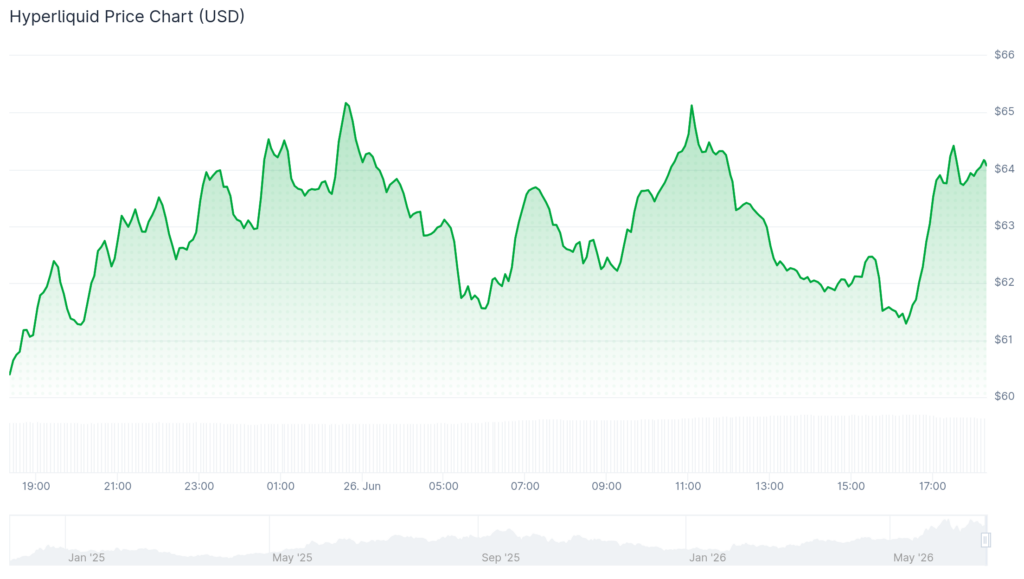Screen dimensions: 1024x579
Task: Click the 05:00 time axis label
Action: click(443, 486)
